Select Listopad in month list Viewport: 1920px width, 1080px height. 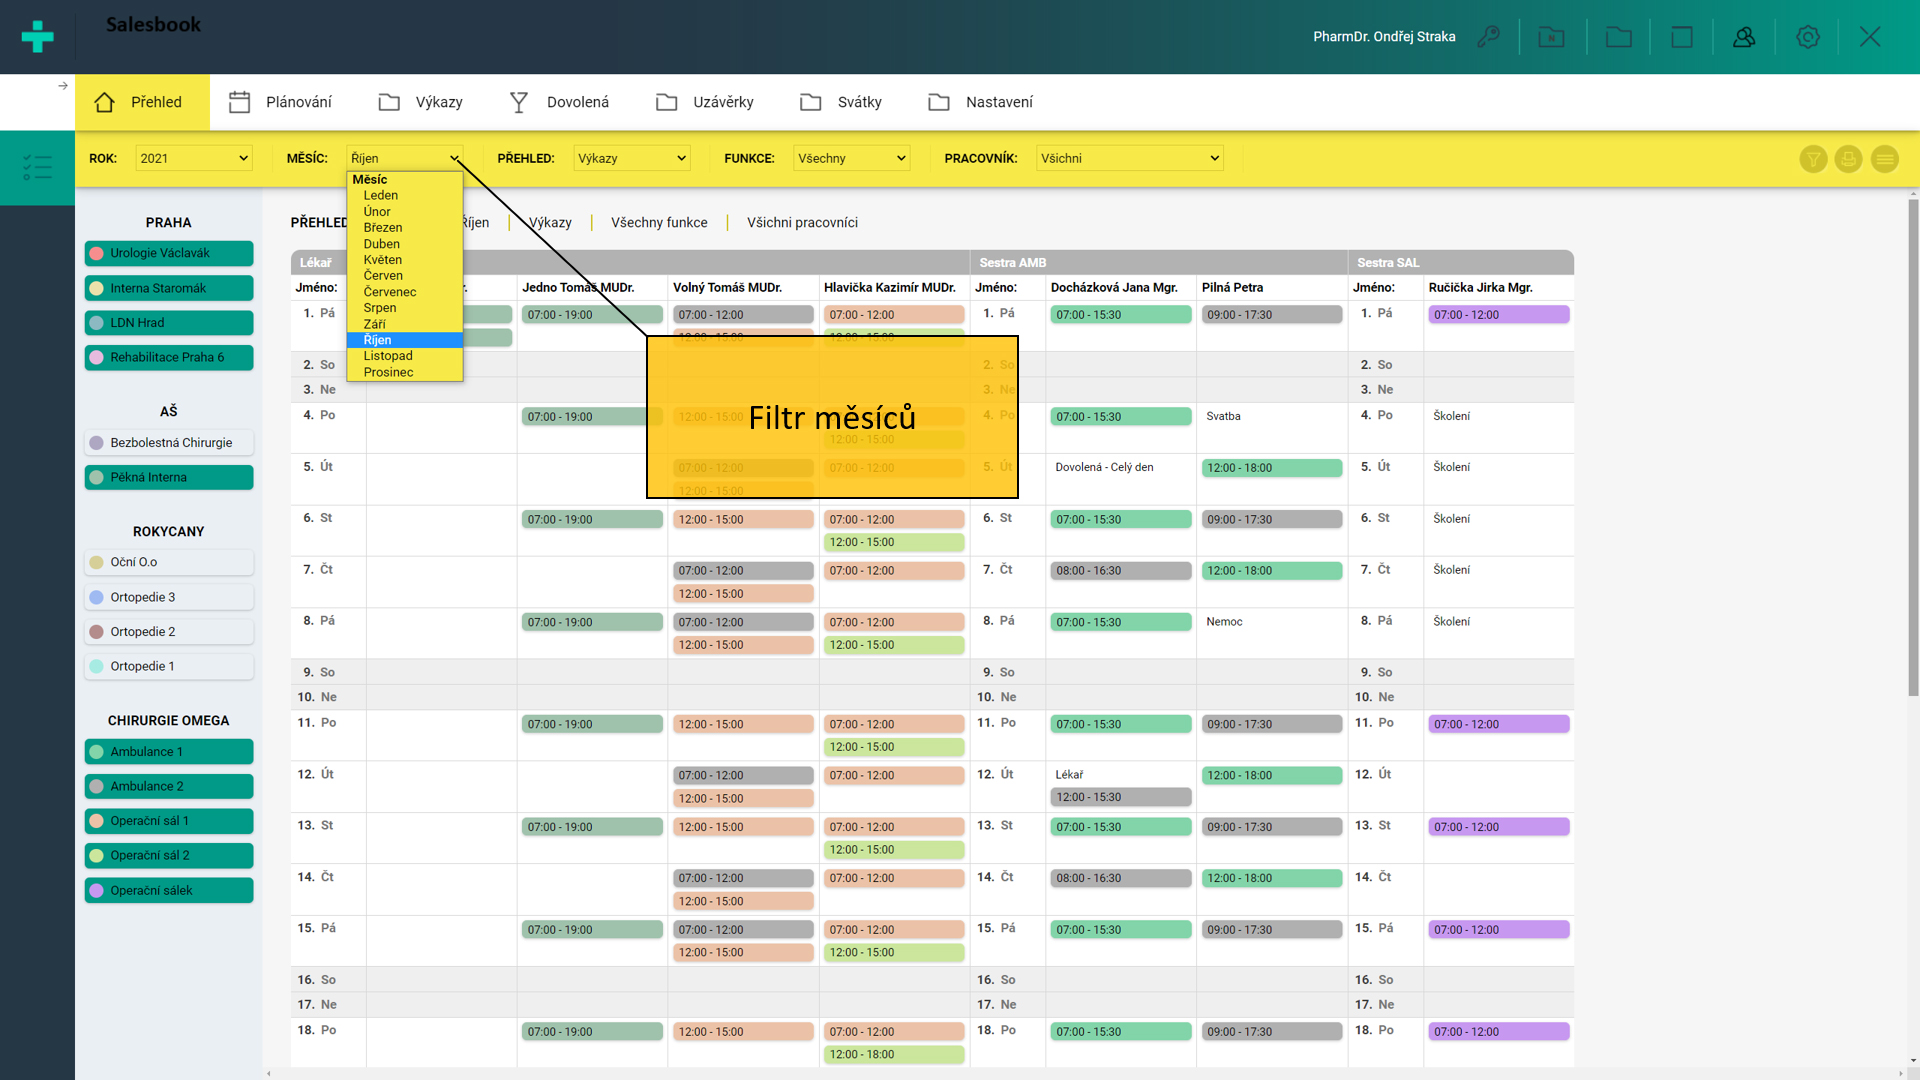(388, 356)
